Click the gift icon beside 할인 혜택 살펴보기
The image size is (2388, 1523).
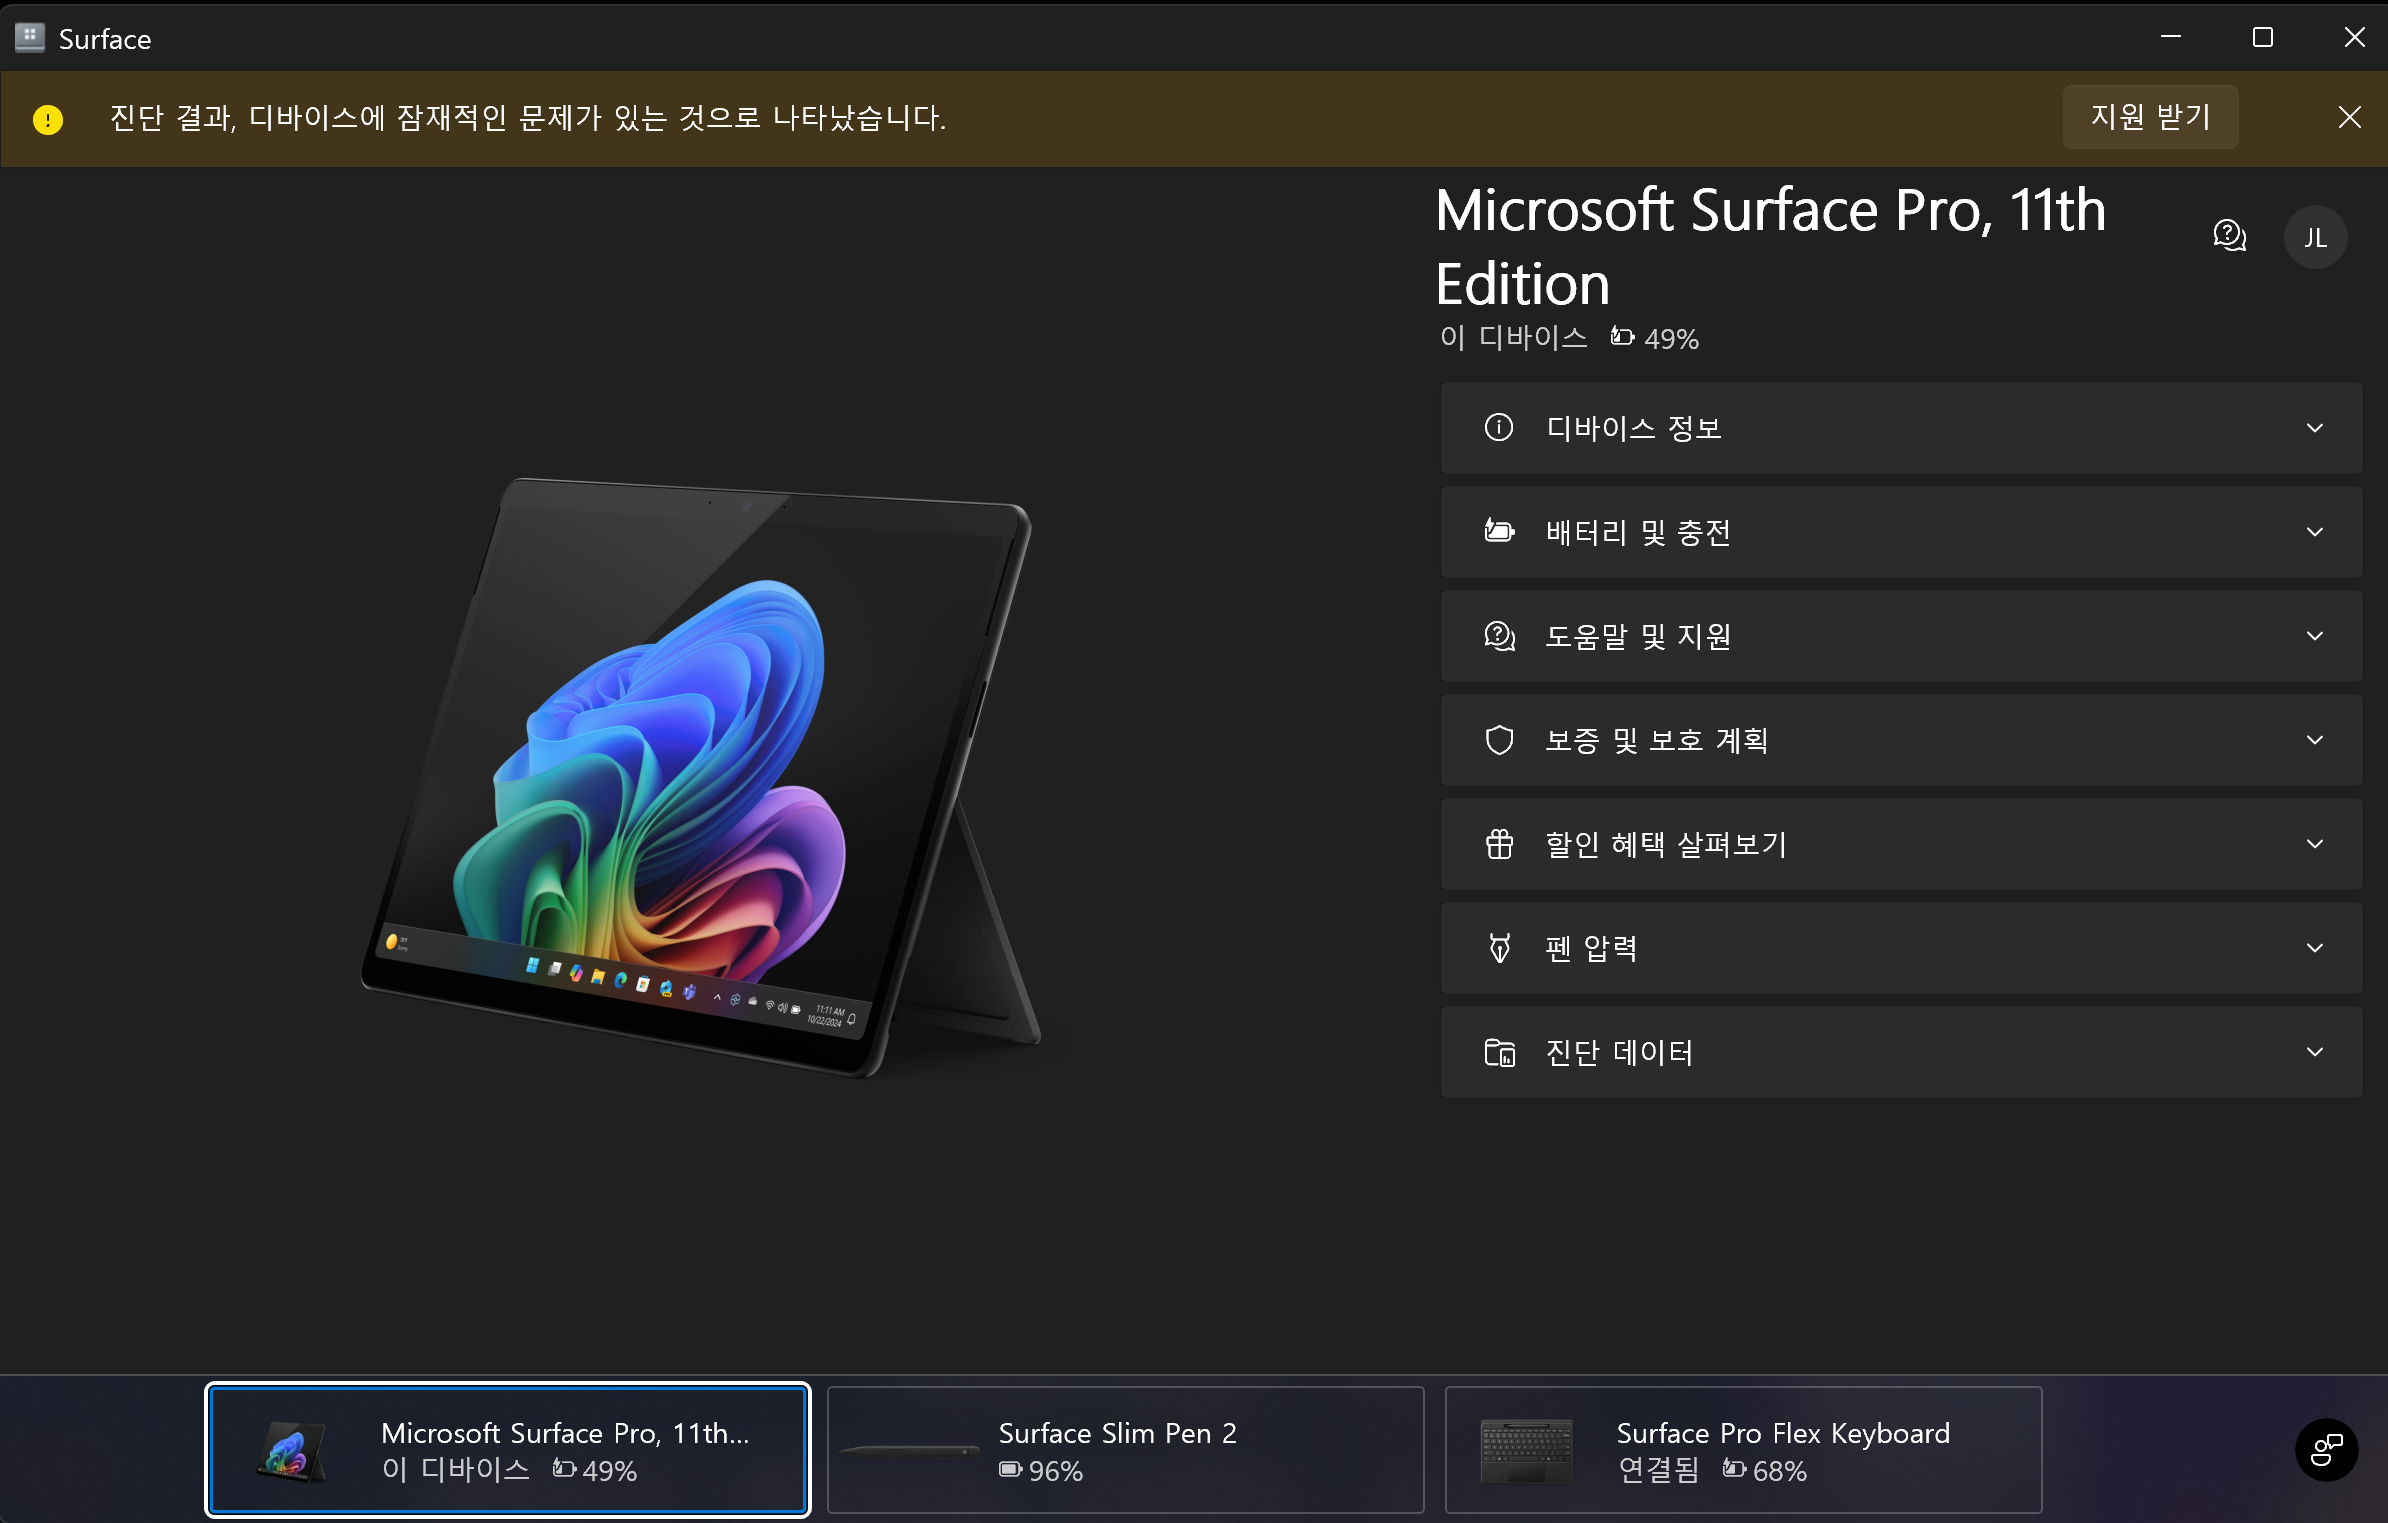click(1499, 843)
